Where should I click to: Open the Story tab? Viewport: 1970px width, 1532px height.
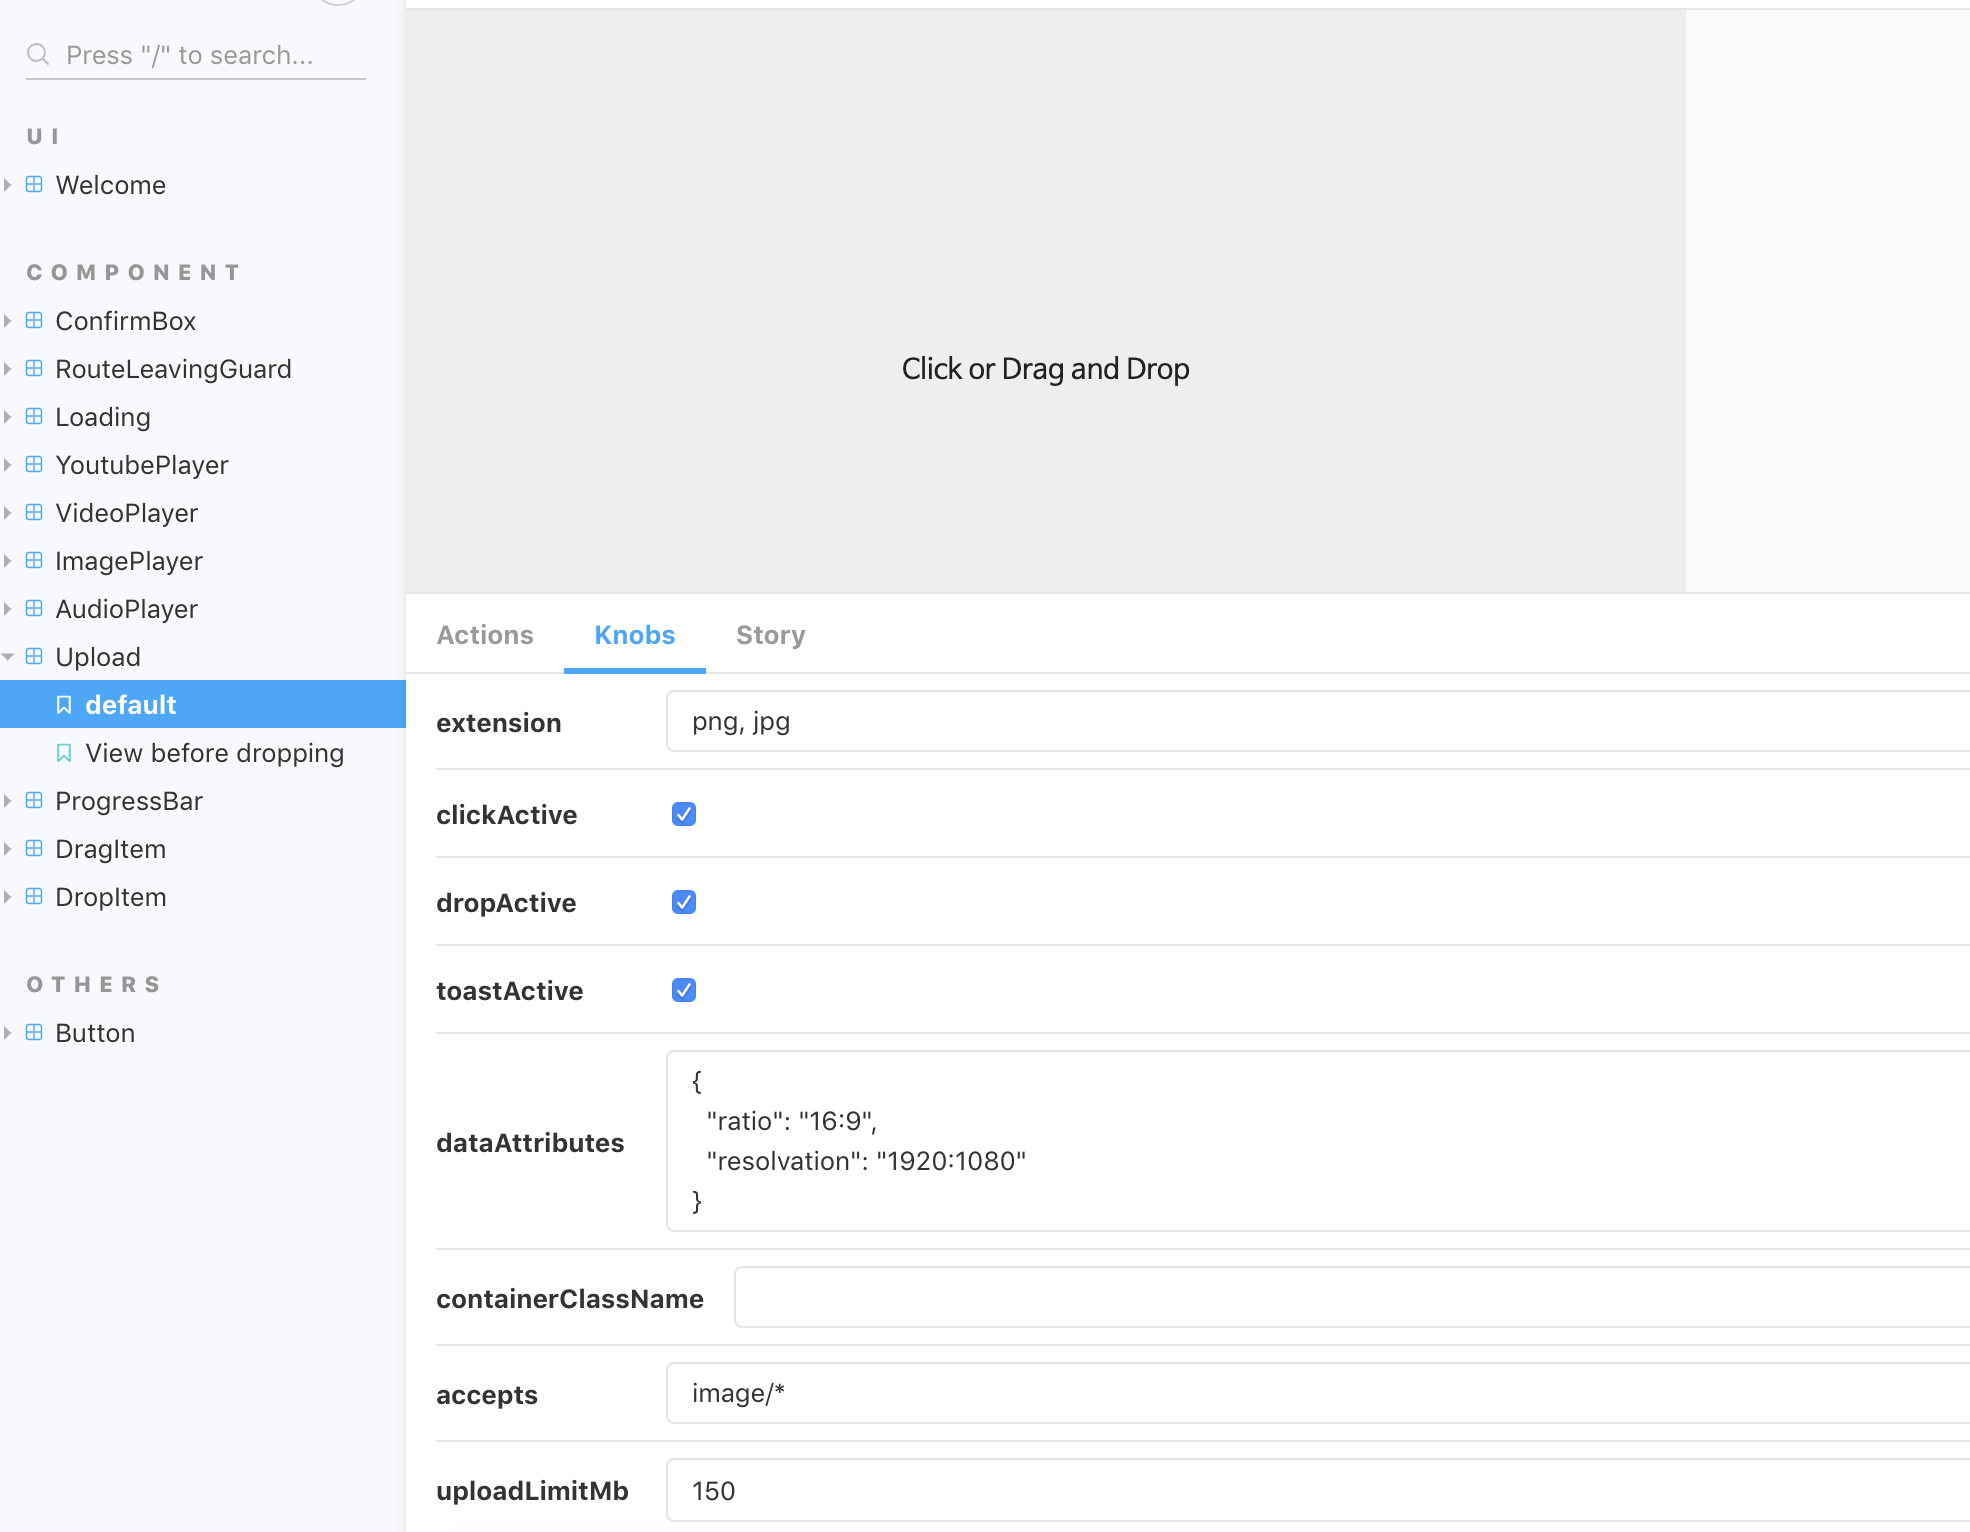coord(771,635)
